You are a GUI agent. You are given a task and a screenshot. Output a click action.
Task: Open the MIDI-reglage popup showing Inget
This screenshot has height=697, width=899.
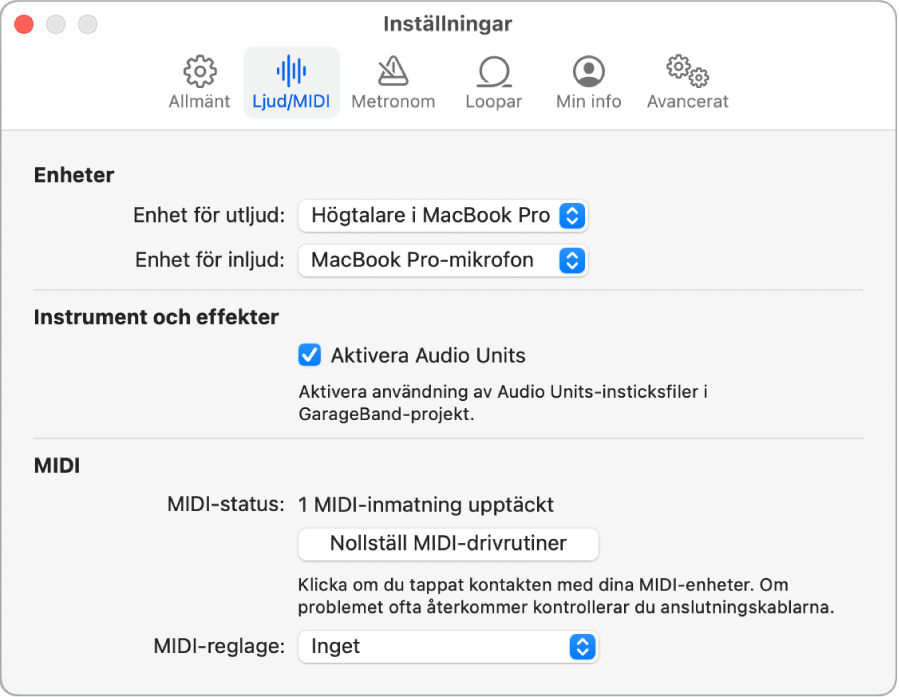coord(447,646)
